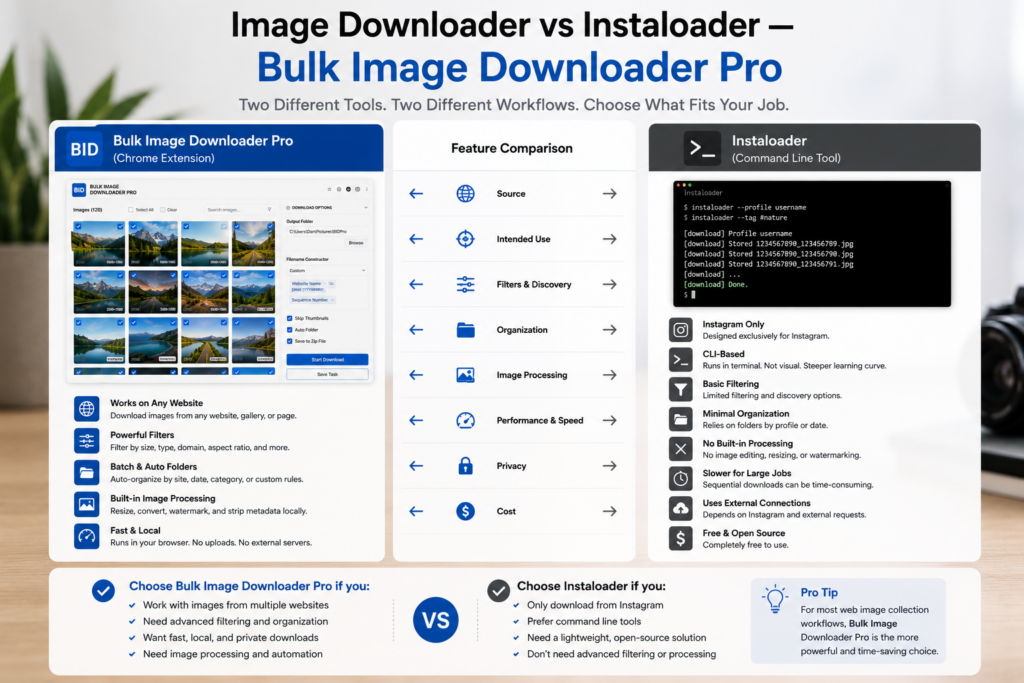Click the small BID logo inside the extension window
The height and width of the screenshot is (683, 1024).
tap(79, 190)
